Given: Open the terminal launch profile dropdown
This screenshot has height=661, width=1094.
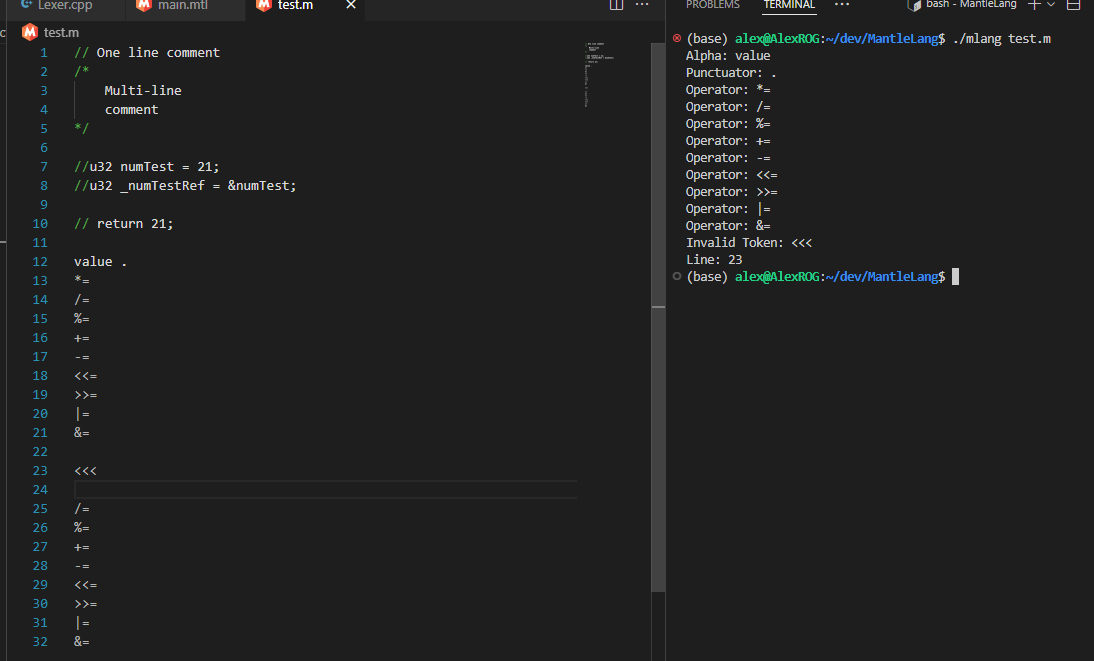Looking at the screenshot, I should tap(1051, 5).
